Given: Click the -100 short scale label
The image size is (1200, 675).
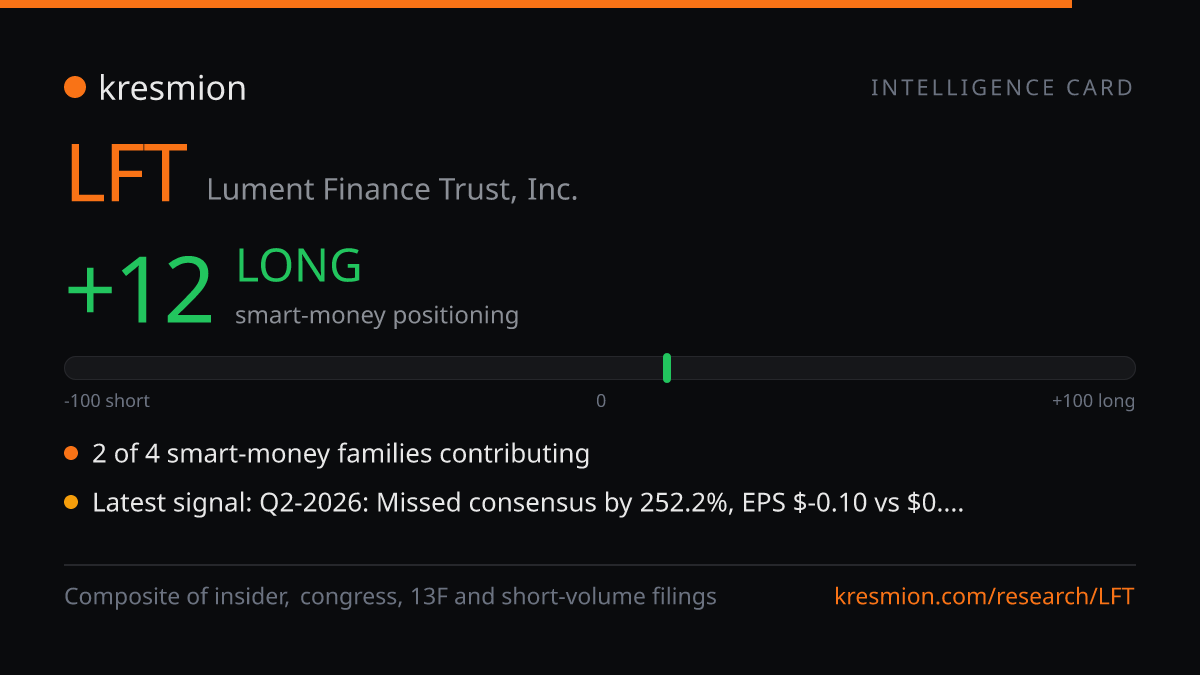Looking at the screenshot, I should pyautogui.click(x=107, y=401).
